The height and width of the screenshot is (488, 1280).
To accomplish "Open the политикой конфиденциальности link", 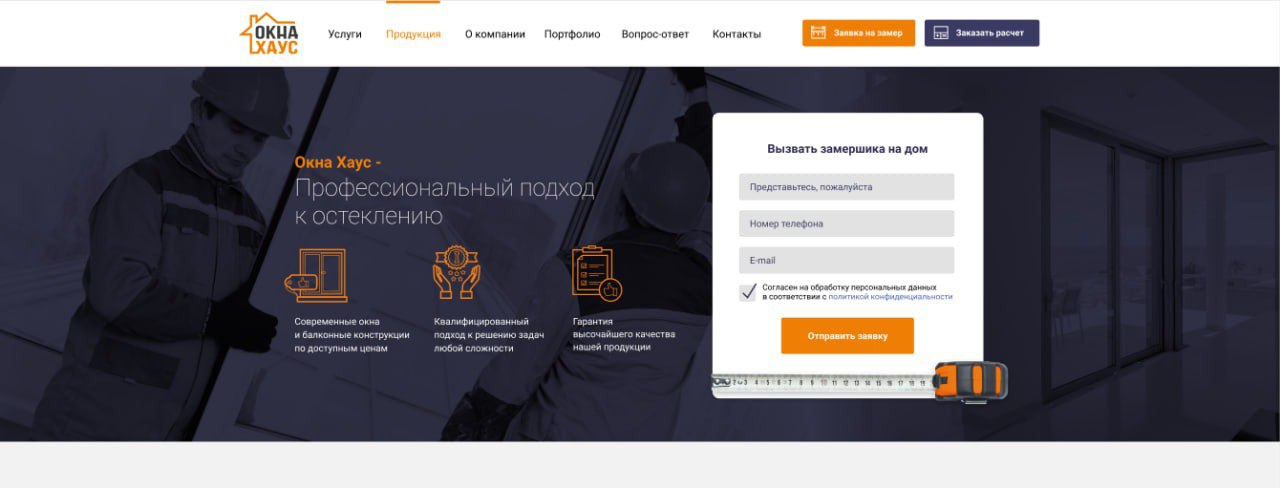I will coord(890,297).
